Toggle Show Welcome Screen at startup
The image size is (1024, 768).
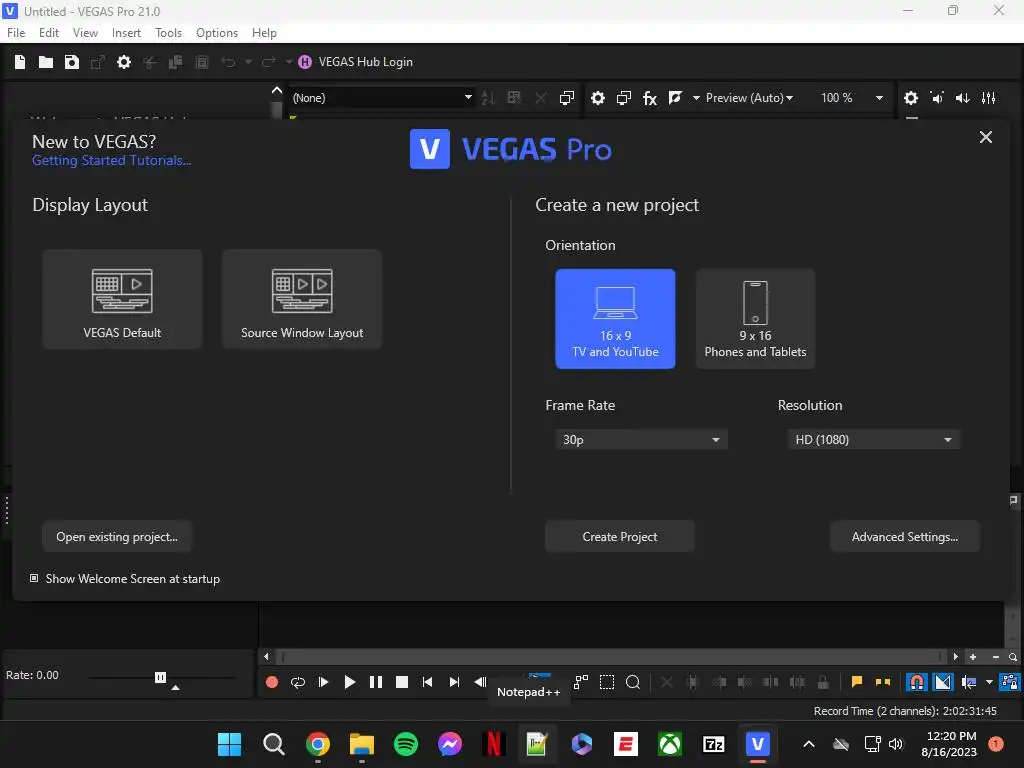point(34,579)
